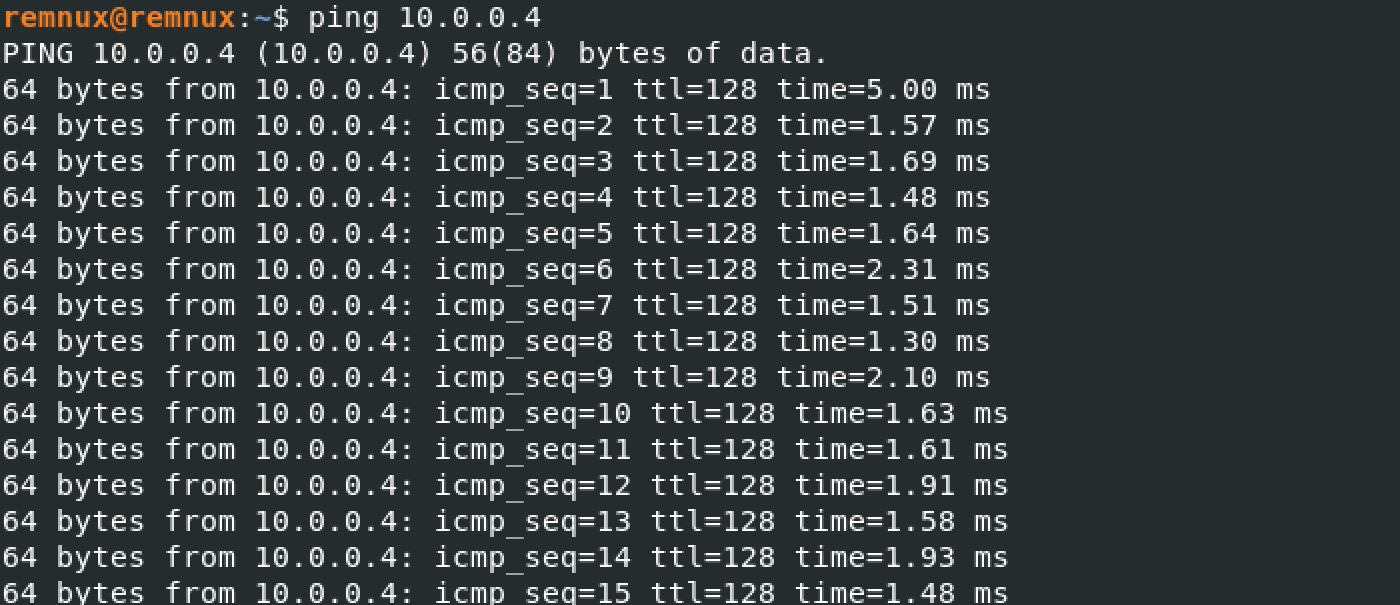Click the icmp_seq=2 text

coord(523,126)
